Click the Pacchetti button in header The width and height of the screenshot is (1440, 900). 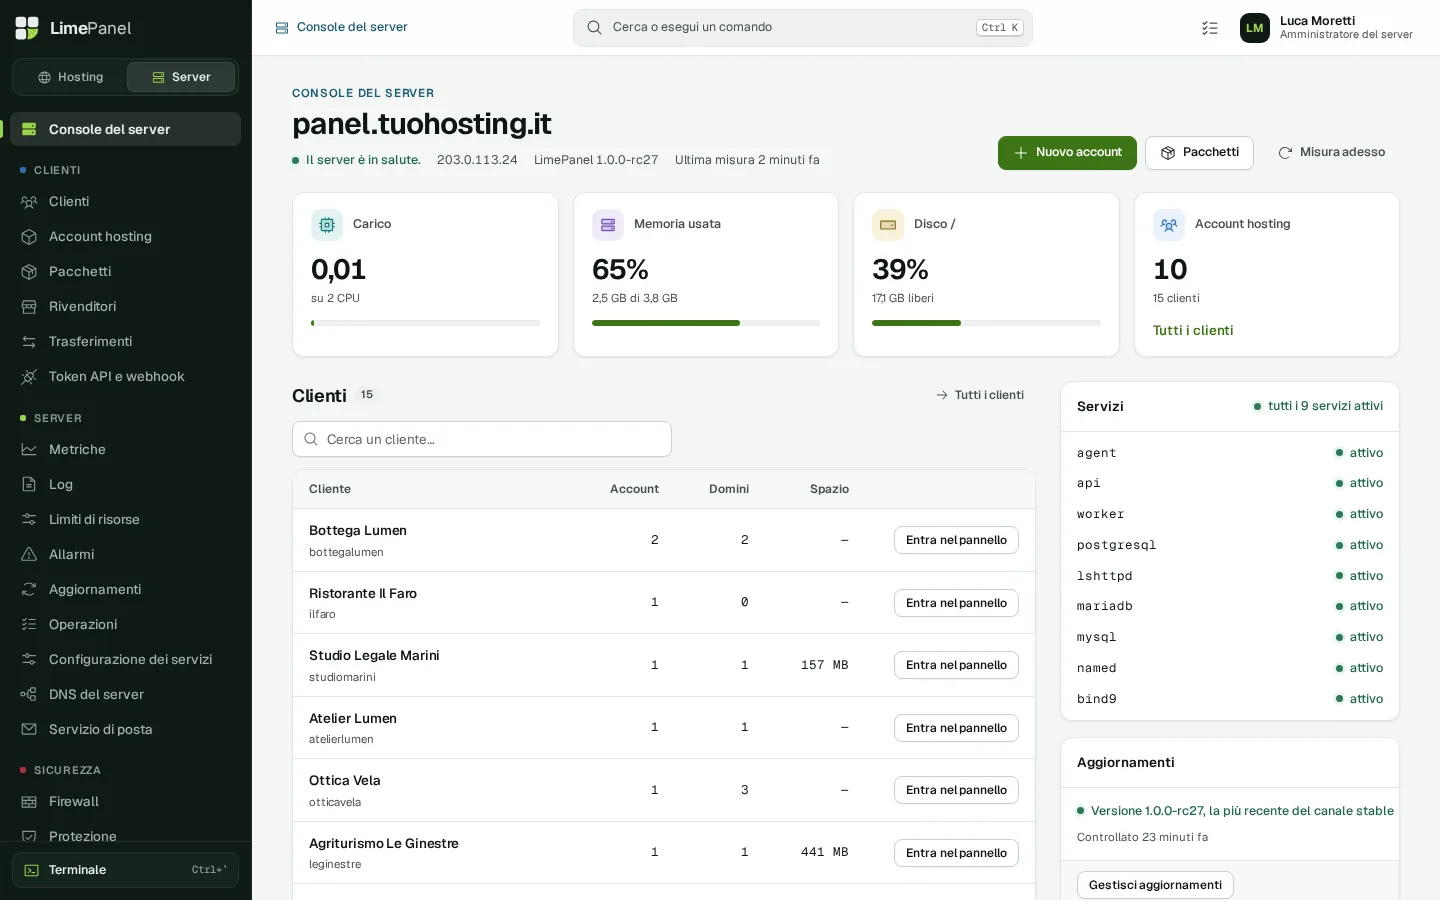[1199, 153]
